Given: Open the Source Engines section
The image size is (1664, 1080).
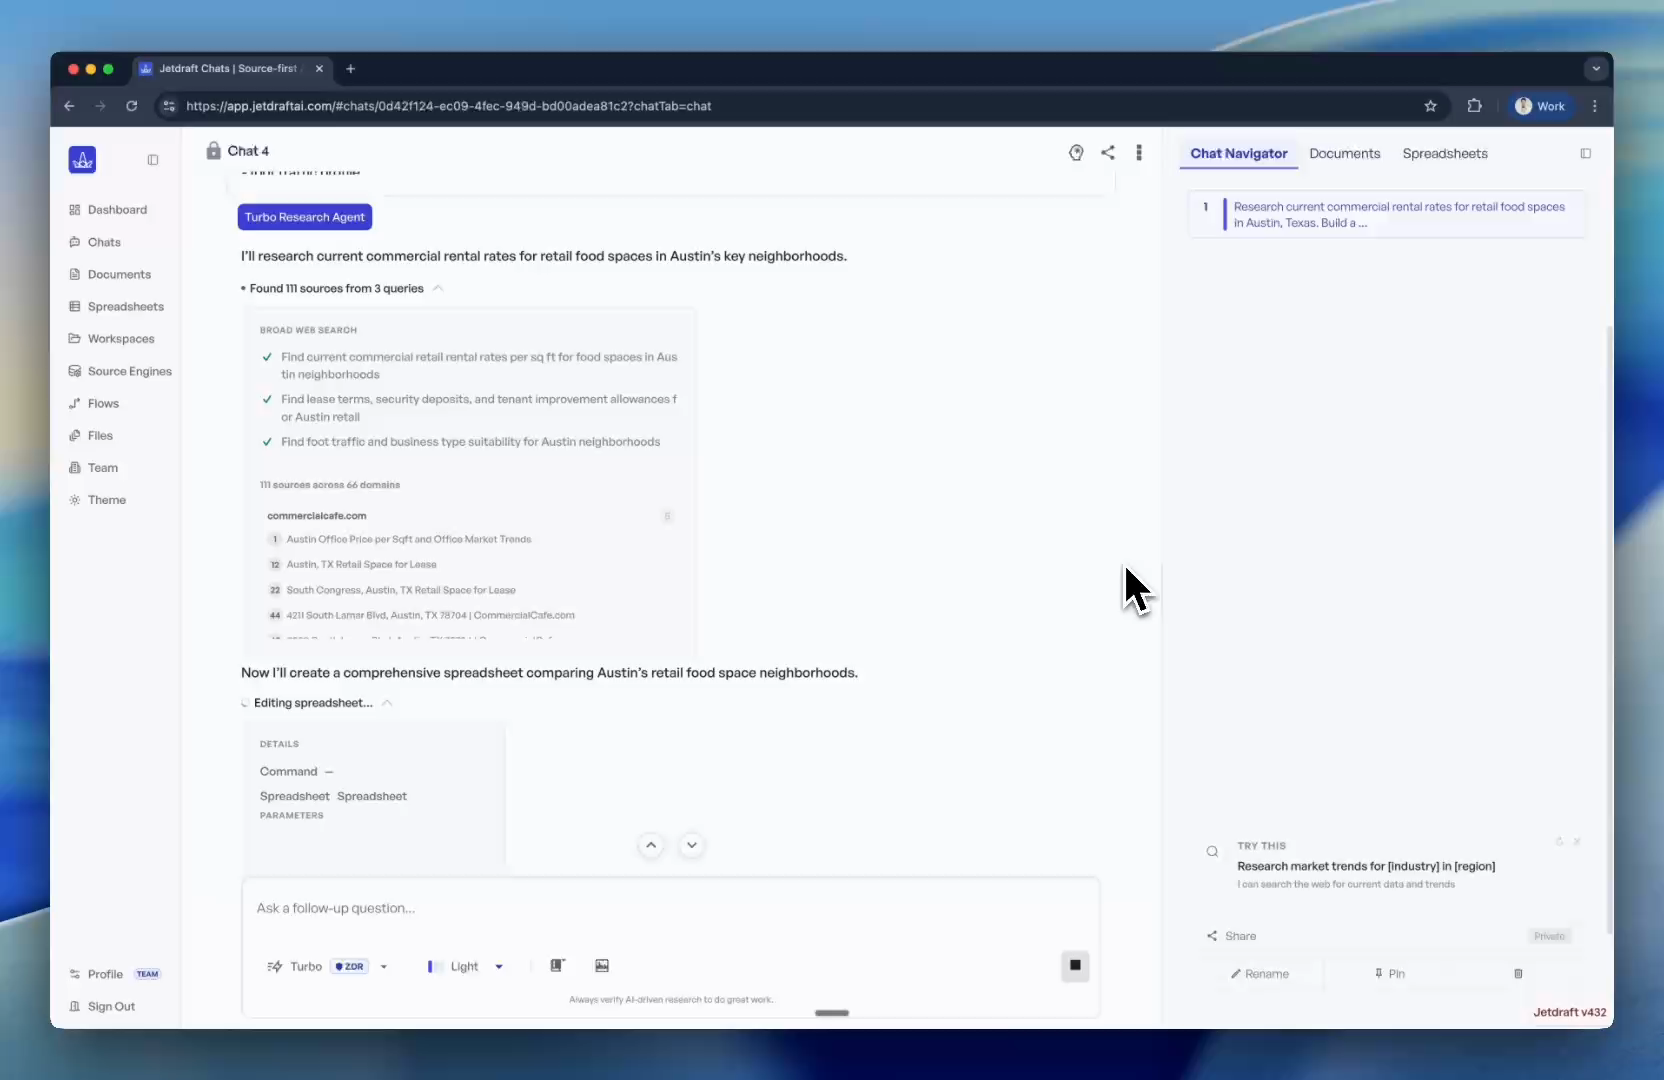Looking at the screenshot, I should tap(128, 371).
